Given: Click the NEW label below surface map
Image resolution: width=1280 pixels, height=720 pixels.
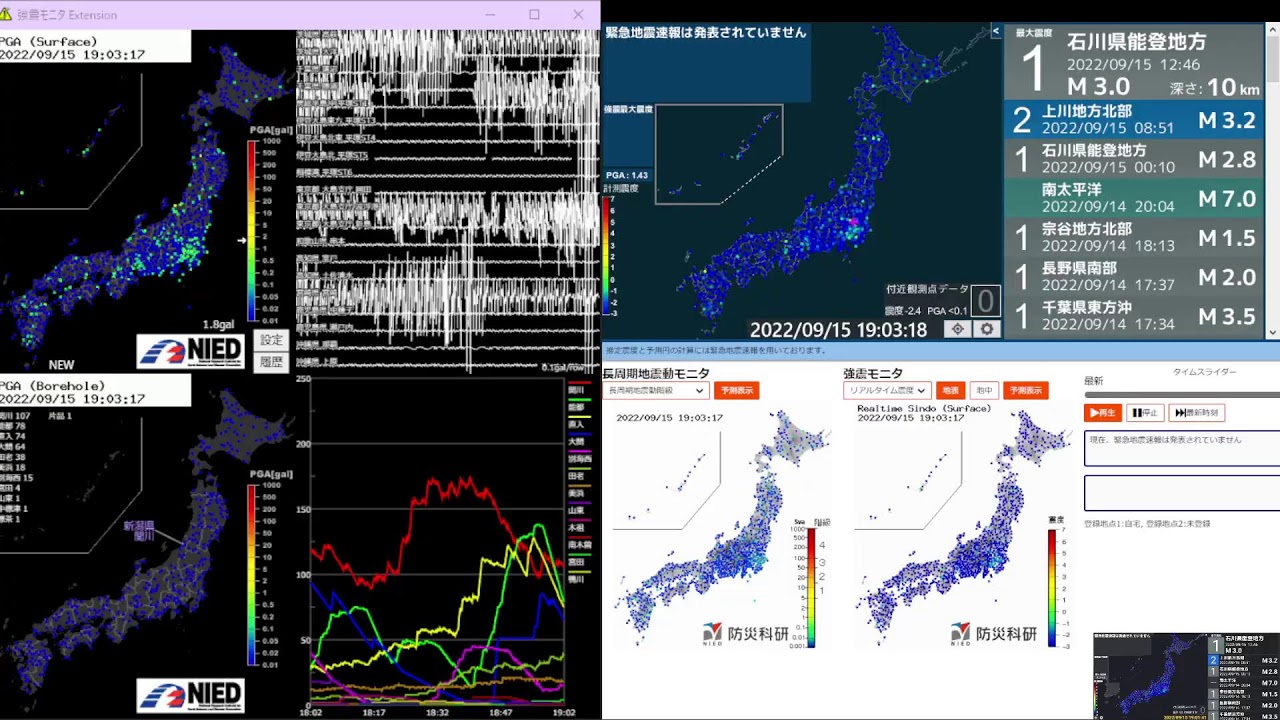Looking at the screenshot, I should coord(61,365).
